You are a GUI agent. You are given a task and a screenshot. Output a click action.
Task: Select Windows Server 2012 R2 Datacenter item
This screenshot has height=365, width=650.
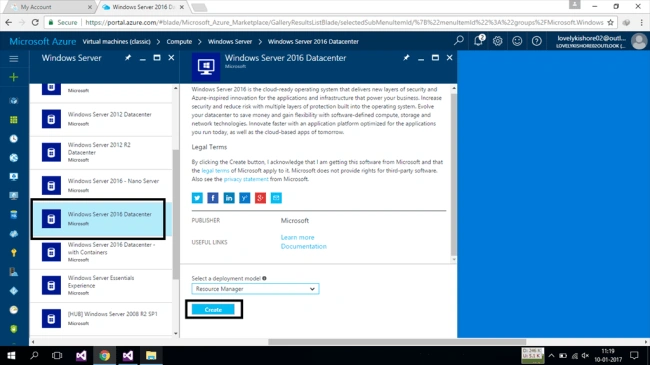tap(101, 152)
